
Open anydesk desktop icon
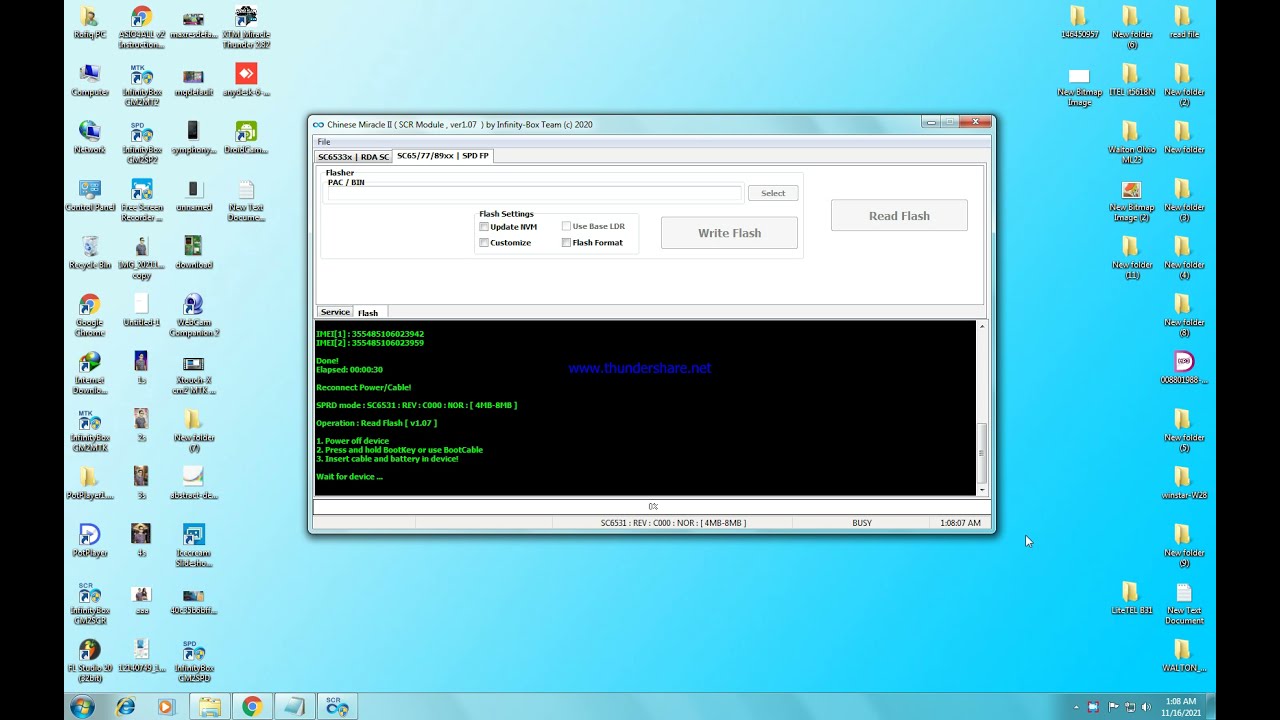point(246,80)
